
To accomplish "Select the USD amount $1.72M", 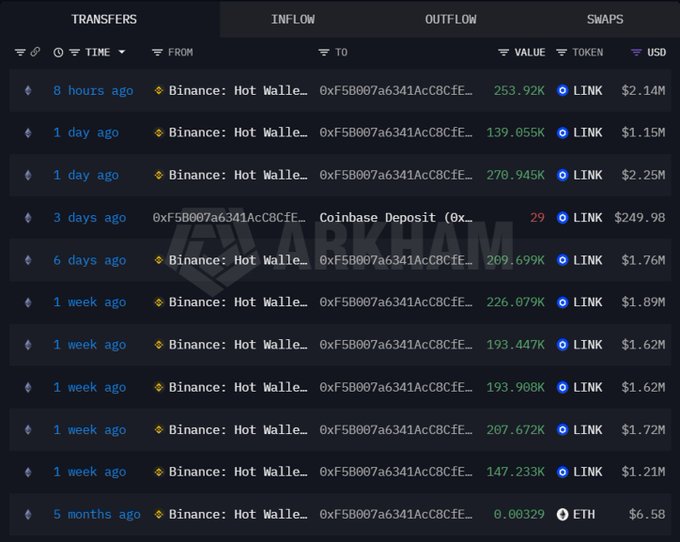I will (x=643, y=429).
